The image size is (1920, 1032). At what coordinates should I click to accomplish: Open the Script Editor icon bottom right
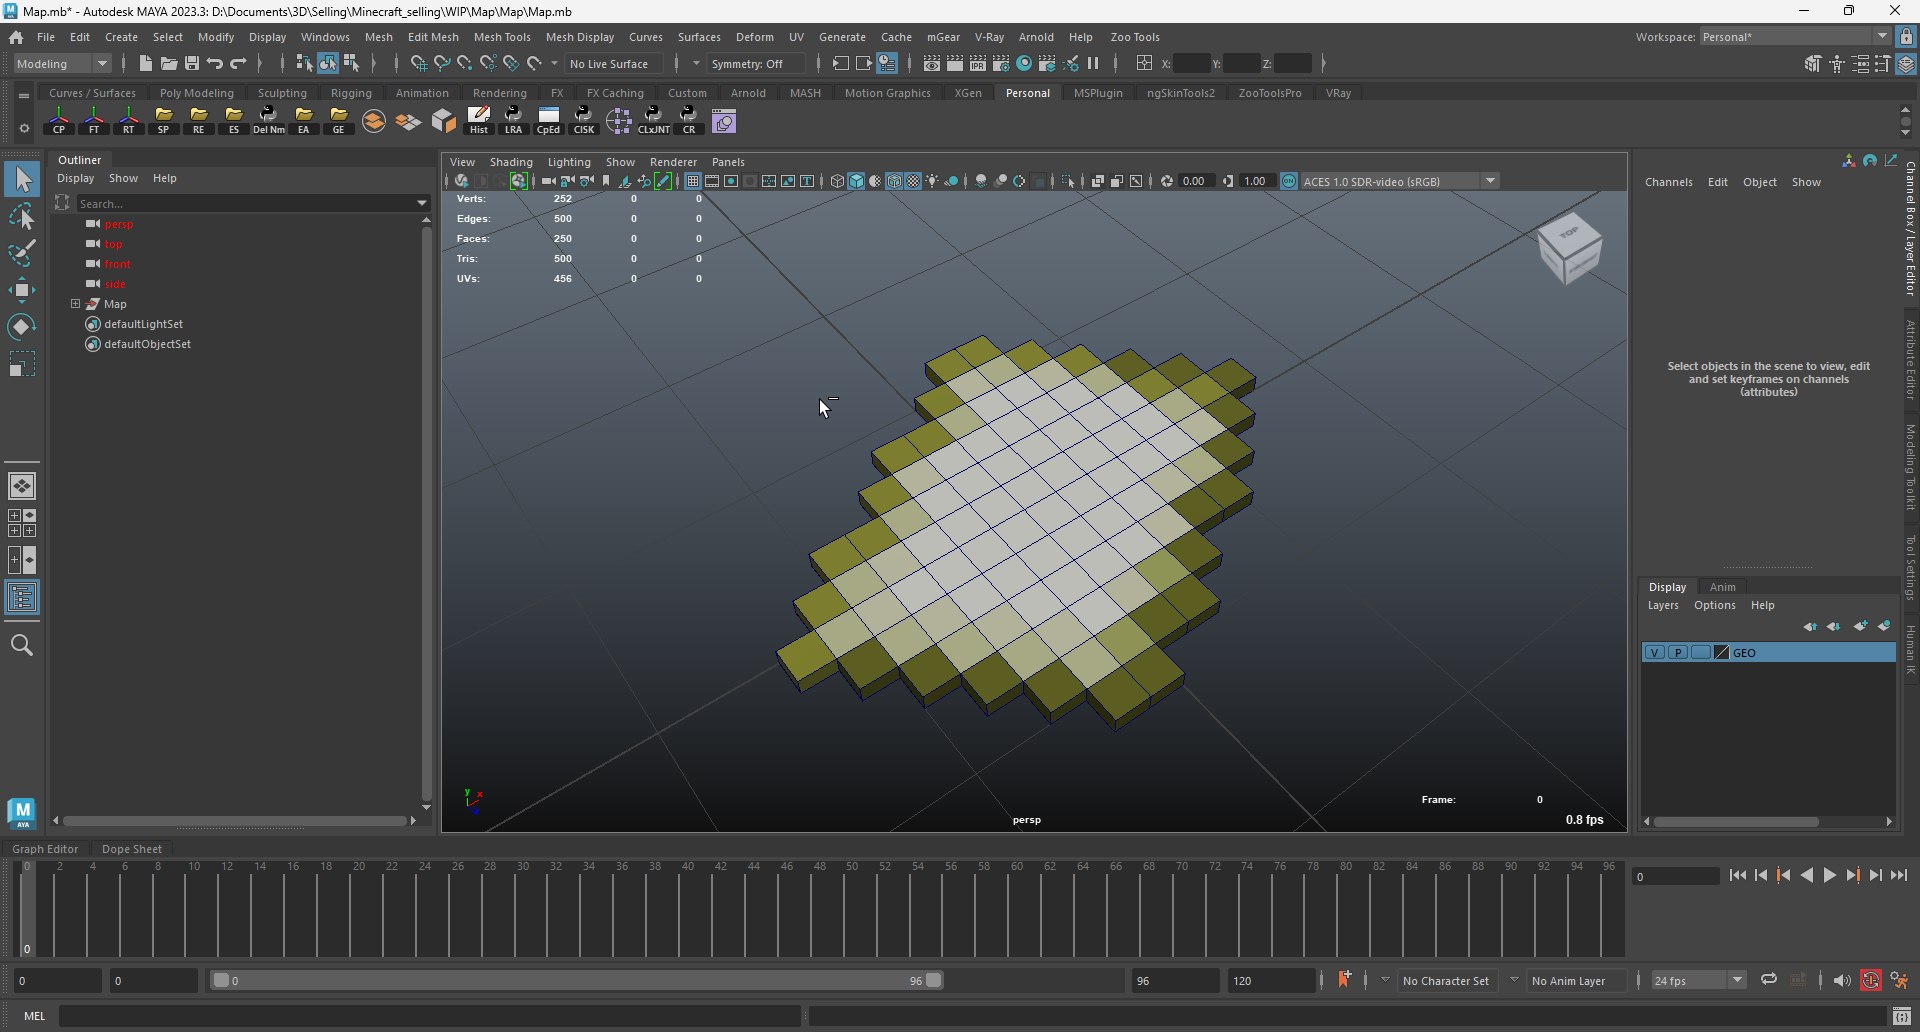click(x=1902, y=1016)
